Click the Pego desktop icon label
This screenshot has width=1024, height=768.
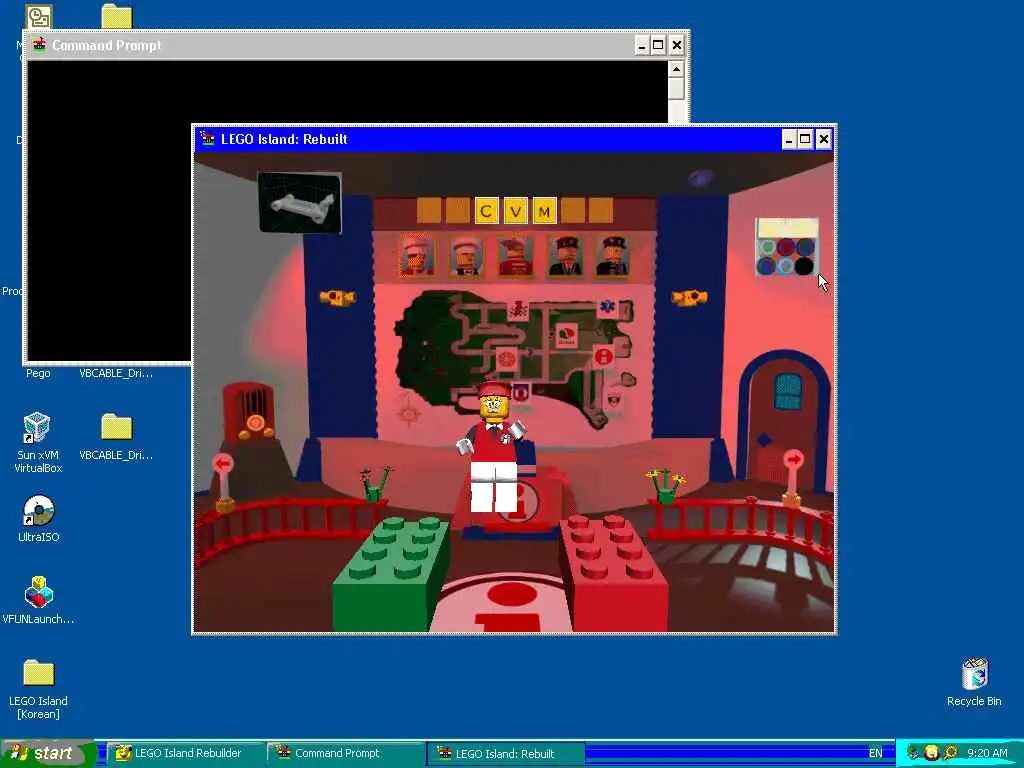tap(38, 374)
